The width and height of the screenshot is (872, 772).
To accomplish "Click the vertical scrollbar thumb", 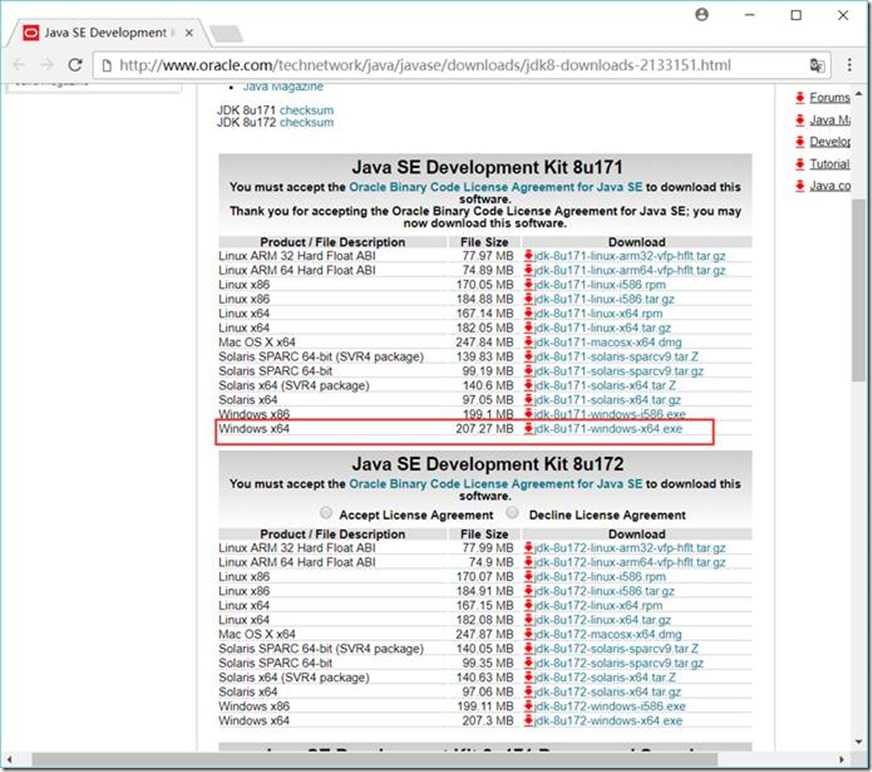I will 859,289.
